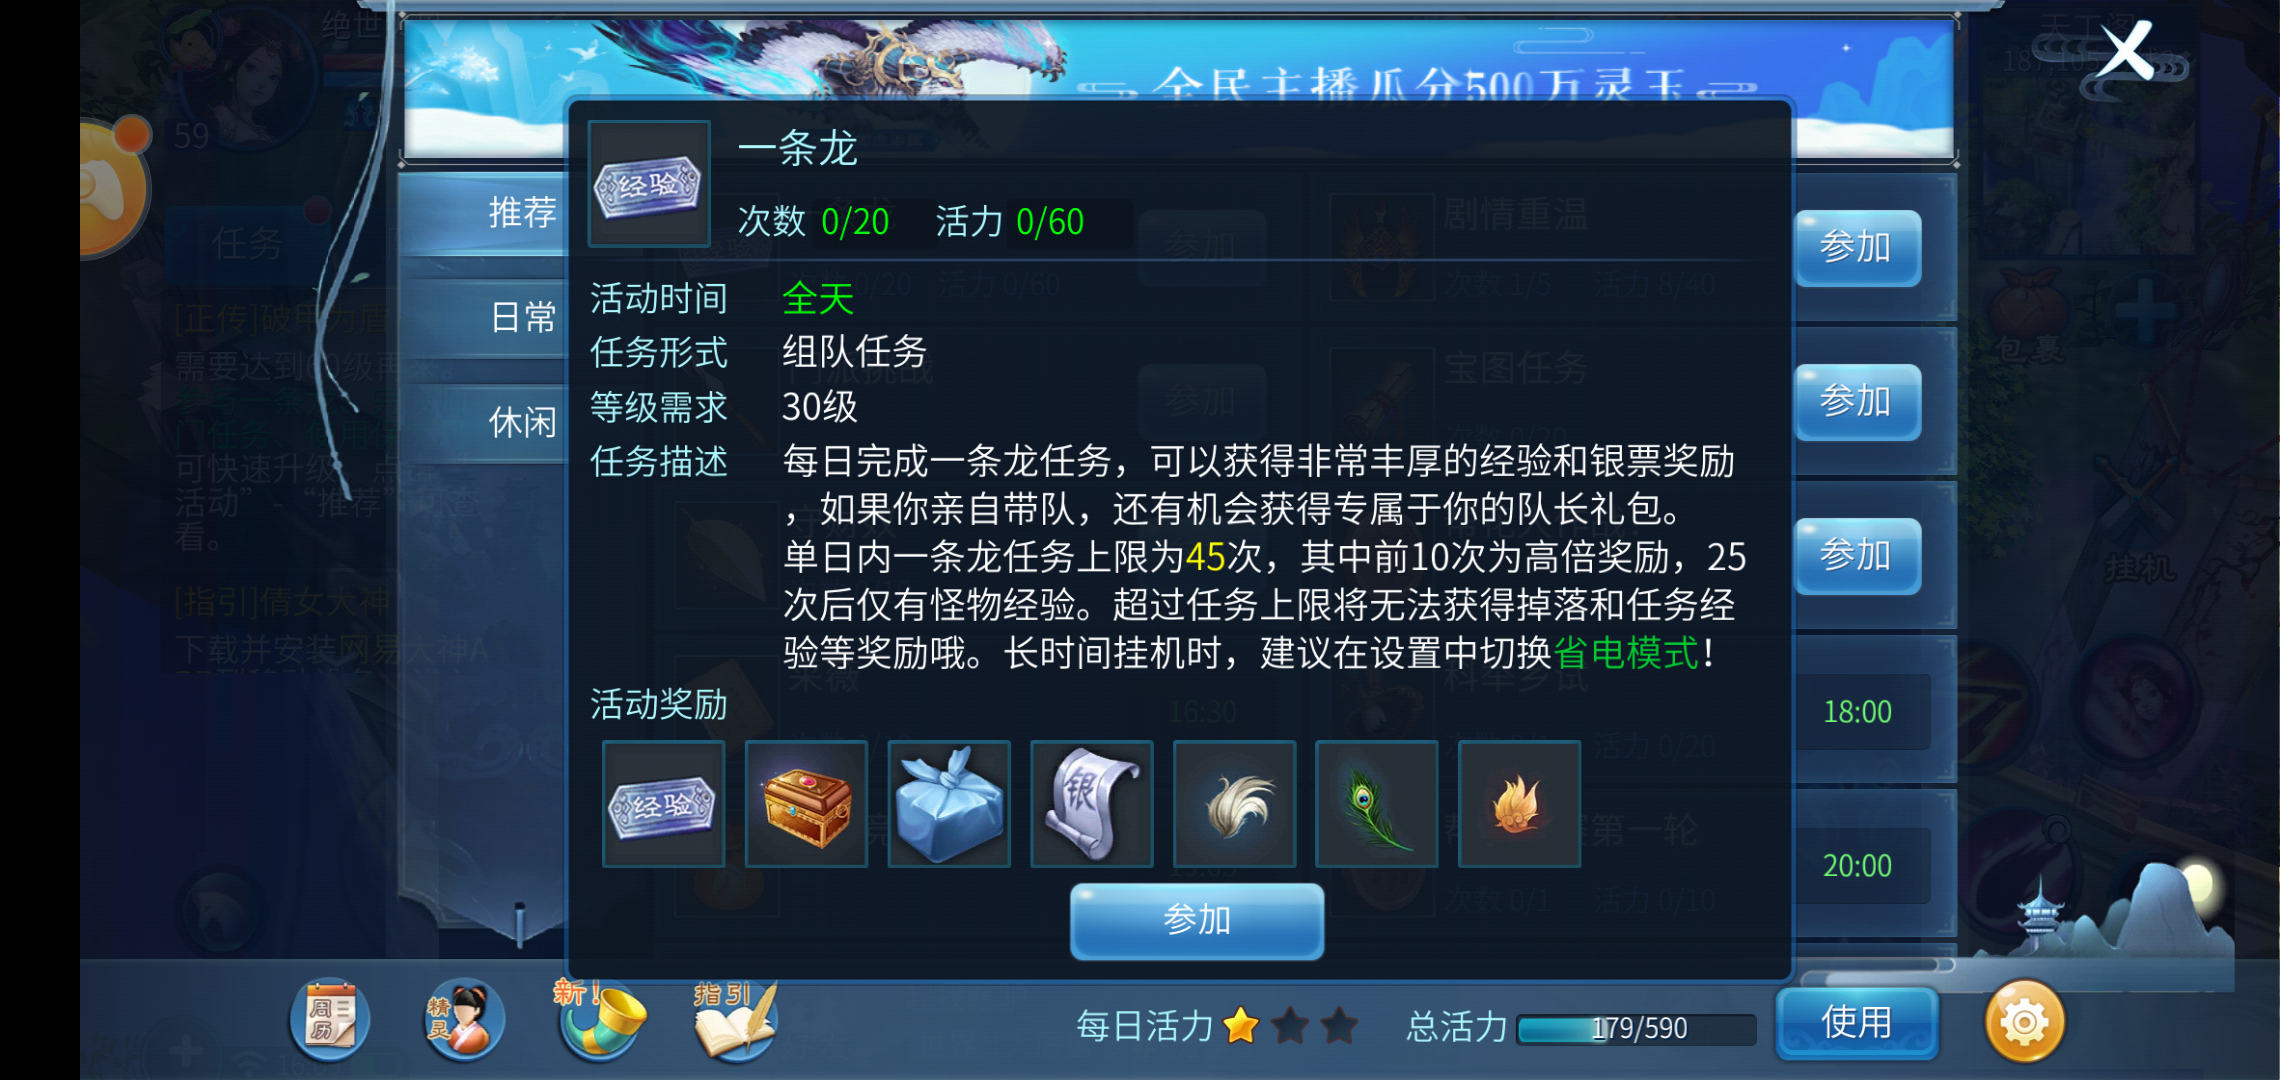Tap the blue wrapped bundle reward
The image size is (2280, 1080).
pyautogui.click(x=949, y=804)
